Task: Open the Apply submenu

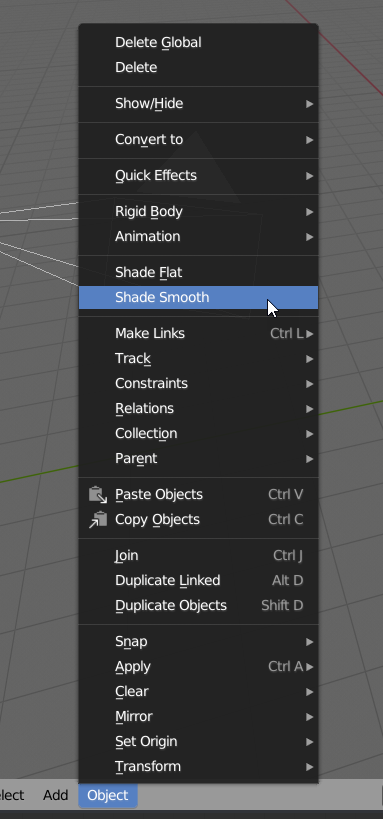Action: point(198,666)
